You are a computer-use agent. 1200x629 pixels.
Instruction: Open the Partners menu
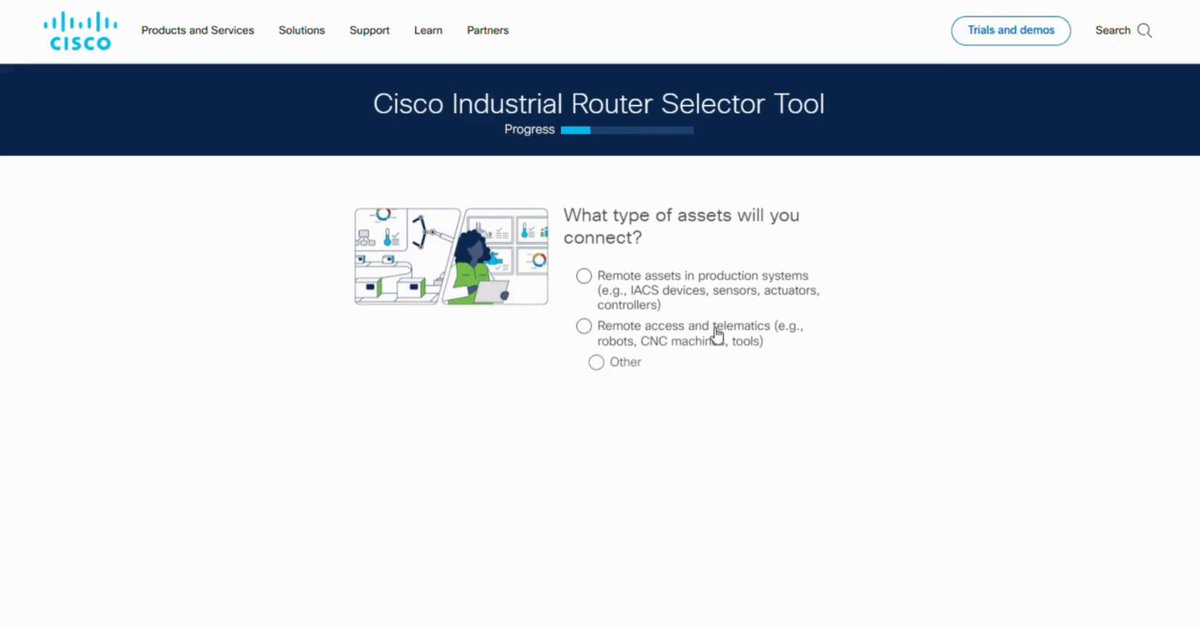[488, 30]
